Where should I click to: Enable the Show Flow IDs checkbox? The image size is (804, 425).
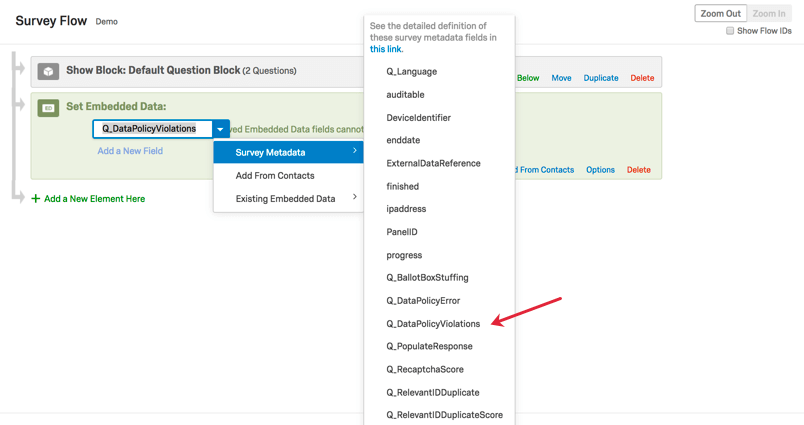pos(730,31)
